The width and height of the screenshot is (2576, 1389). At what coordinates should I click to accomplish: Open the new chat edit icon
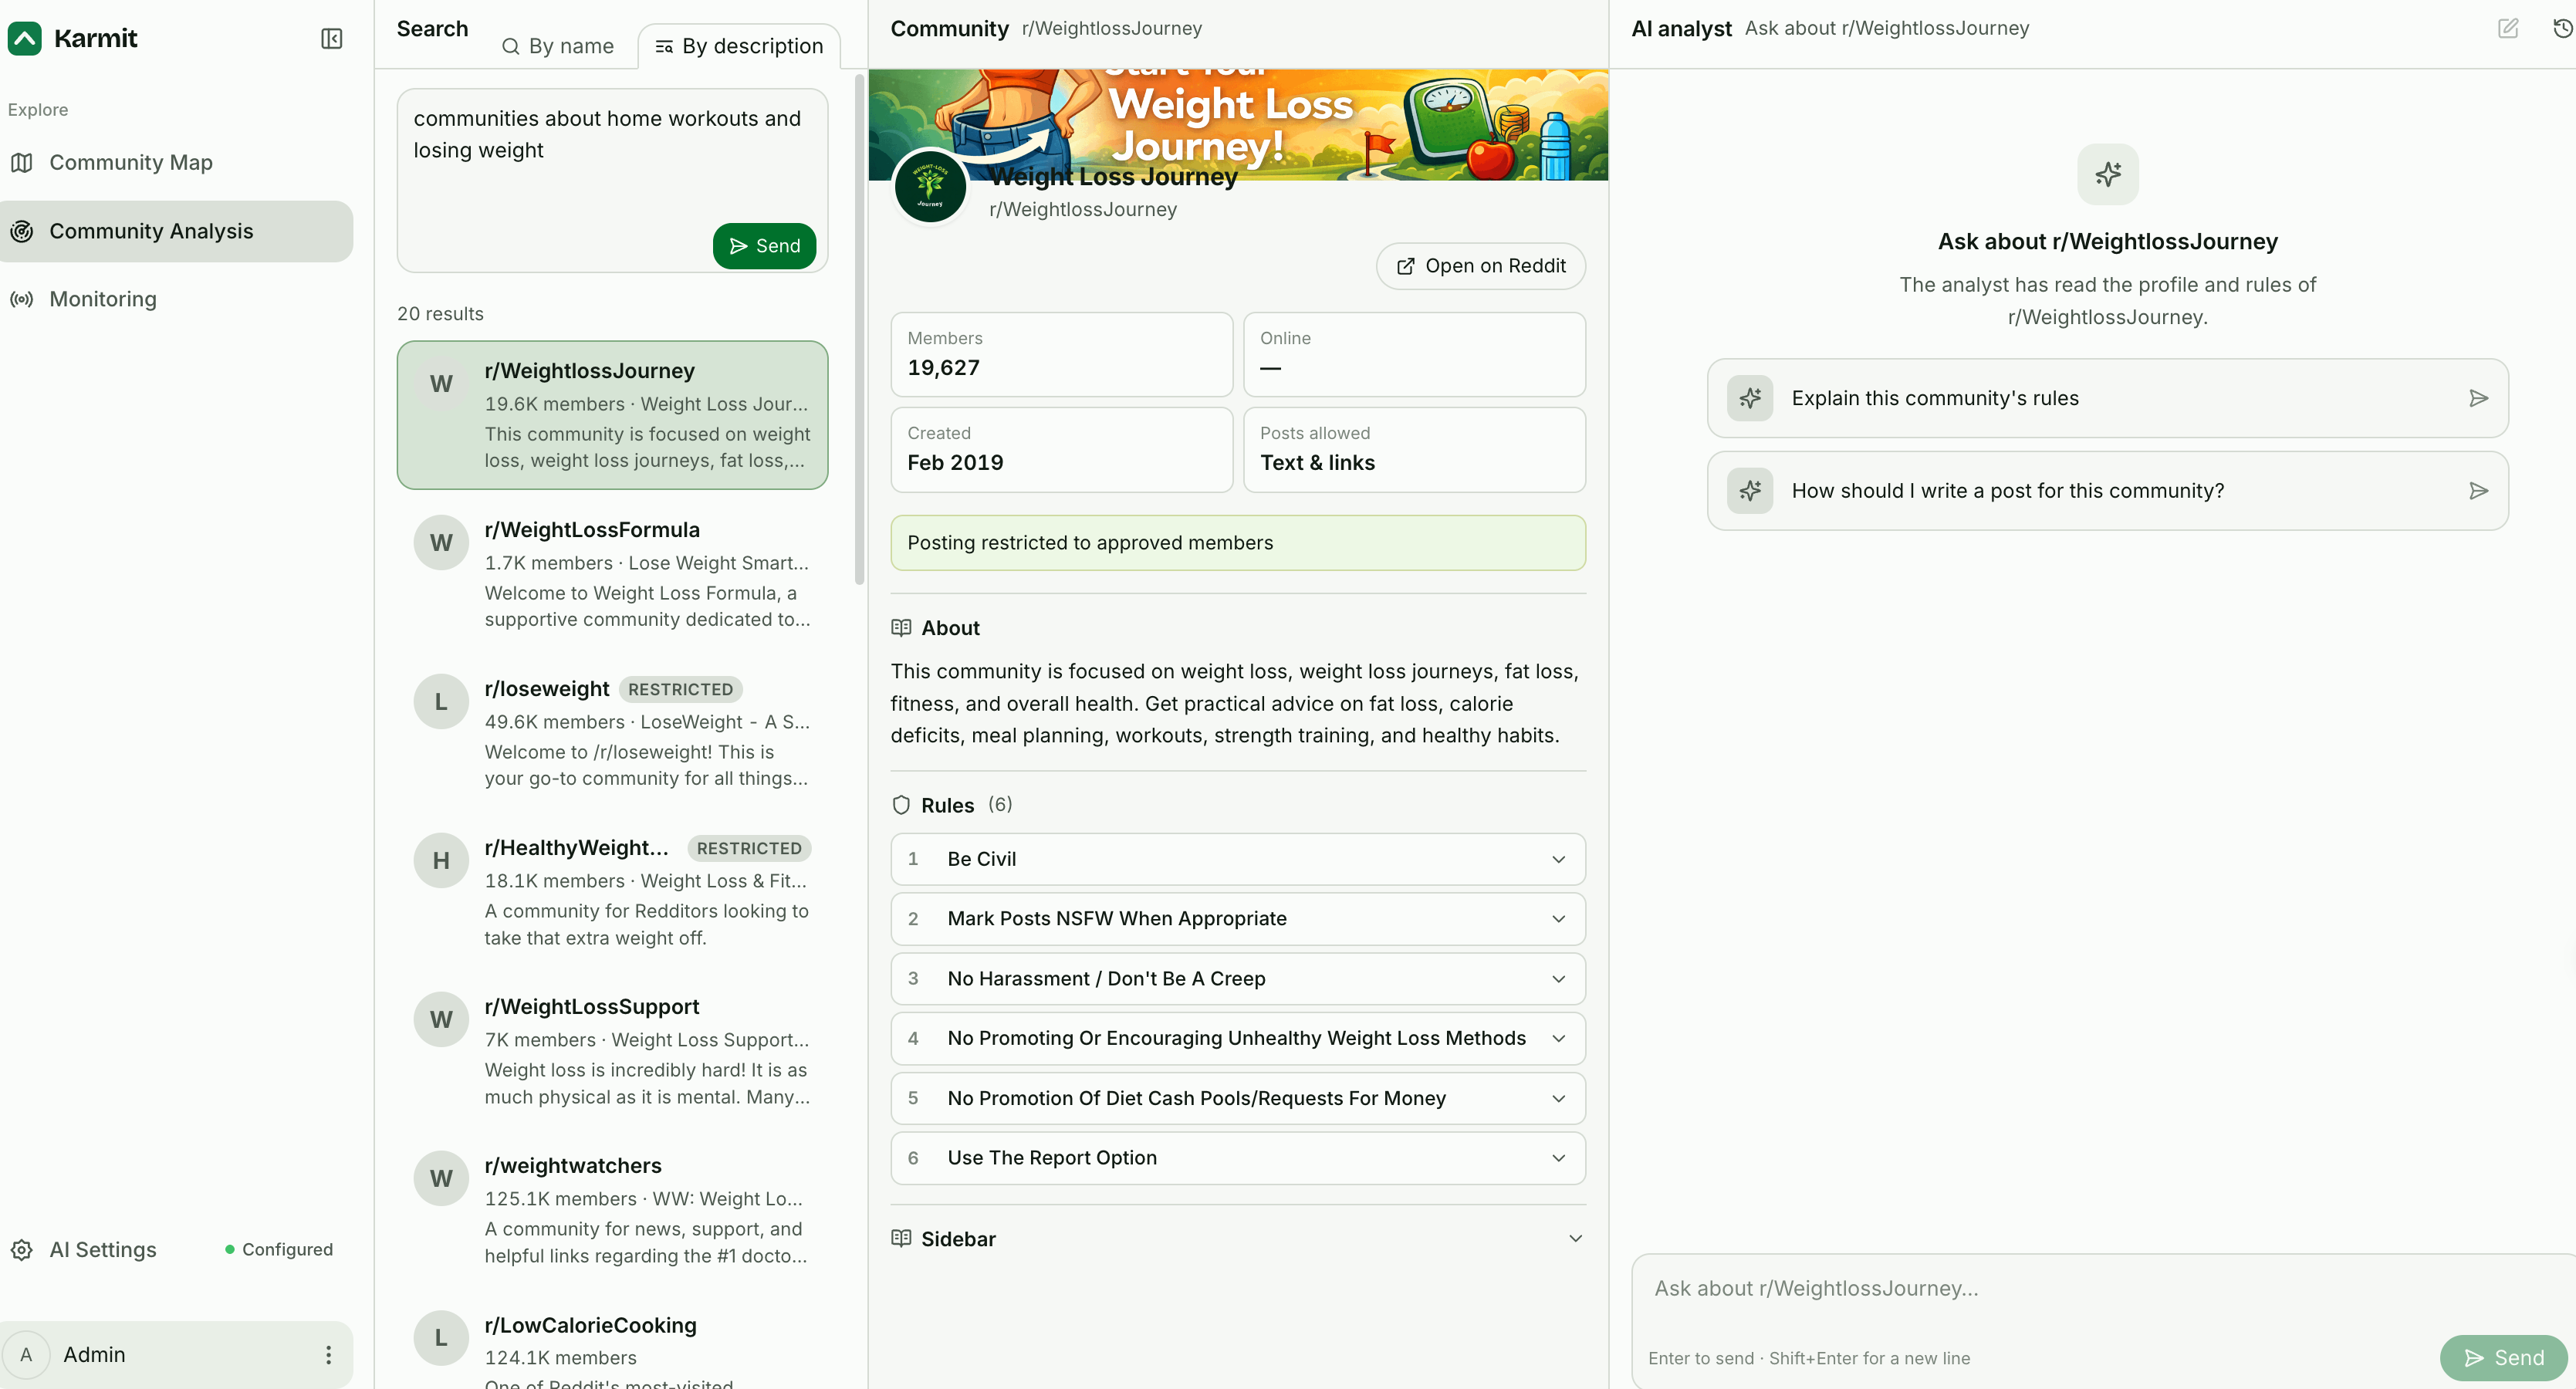coord(2507,28)
